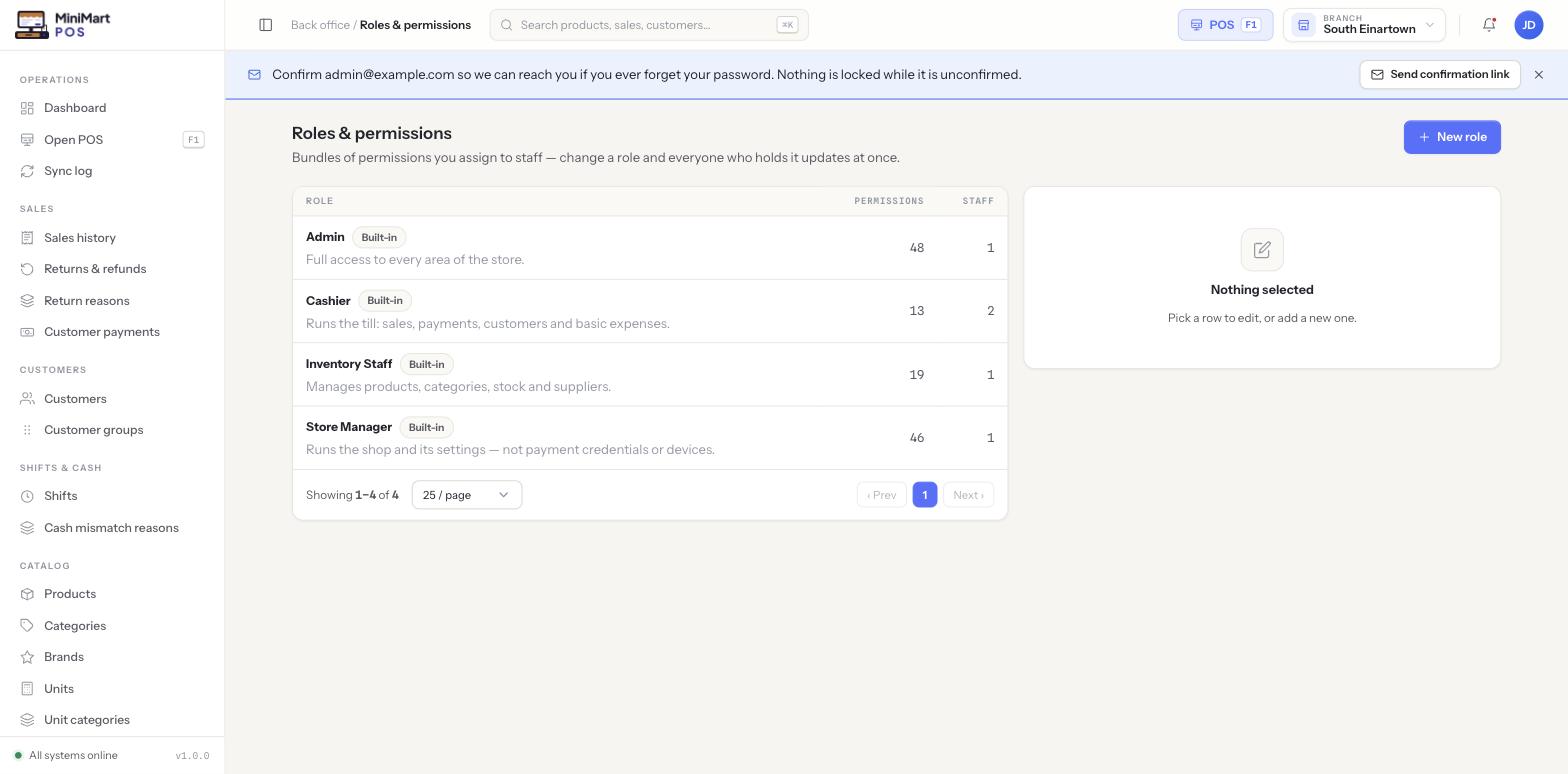The image size is (1568, 774).
Task: Click the edit icon in empty panel
Action: coord(1262,250)
